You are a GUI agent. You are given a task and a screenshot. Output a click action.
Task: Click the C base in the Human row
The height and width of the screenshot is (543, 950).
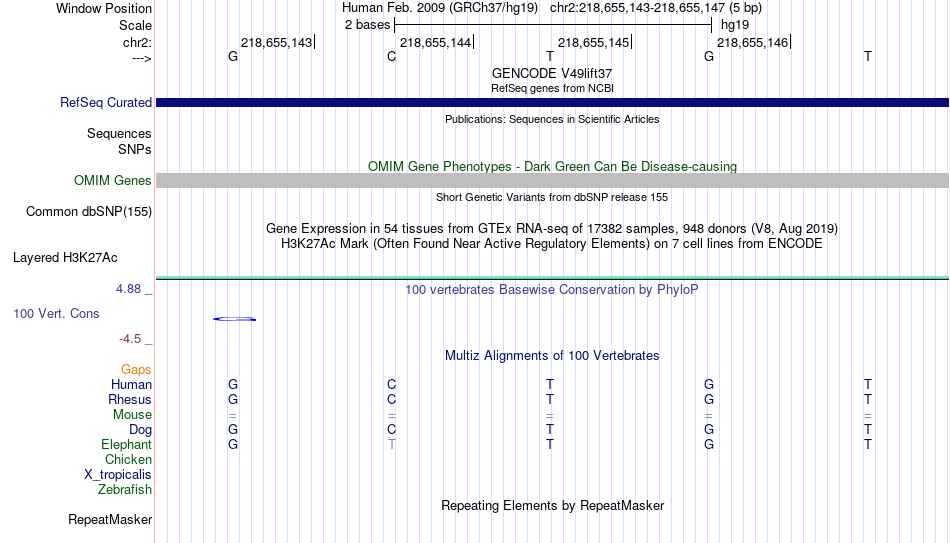[x=391, y=385]
